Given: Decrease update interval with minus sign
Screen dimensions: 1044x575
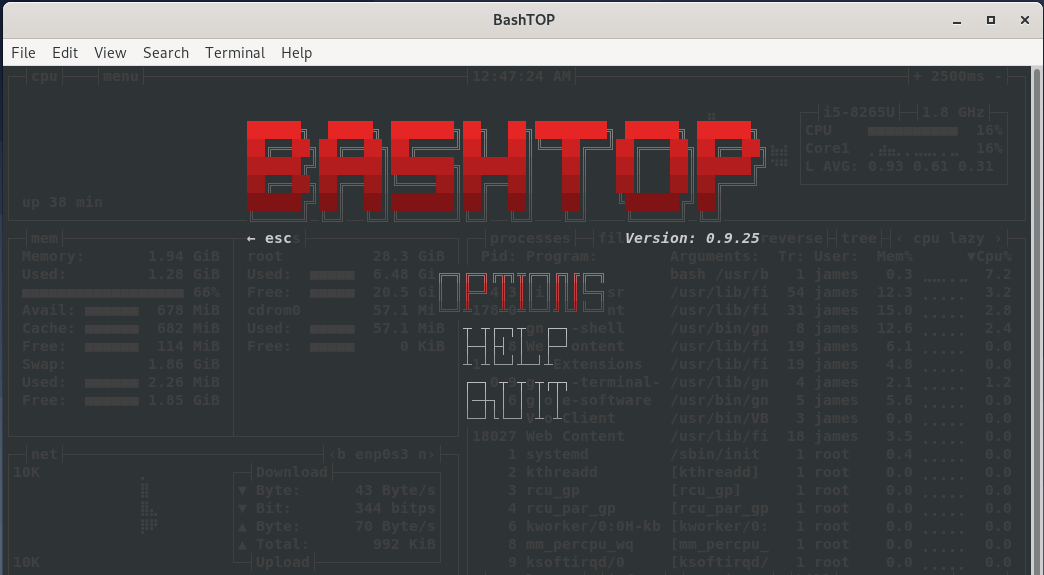Looking at the screenshot, I should pos(999,77).
